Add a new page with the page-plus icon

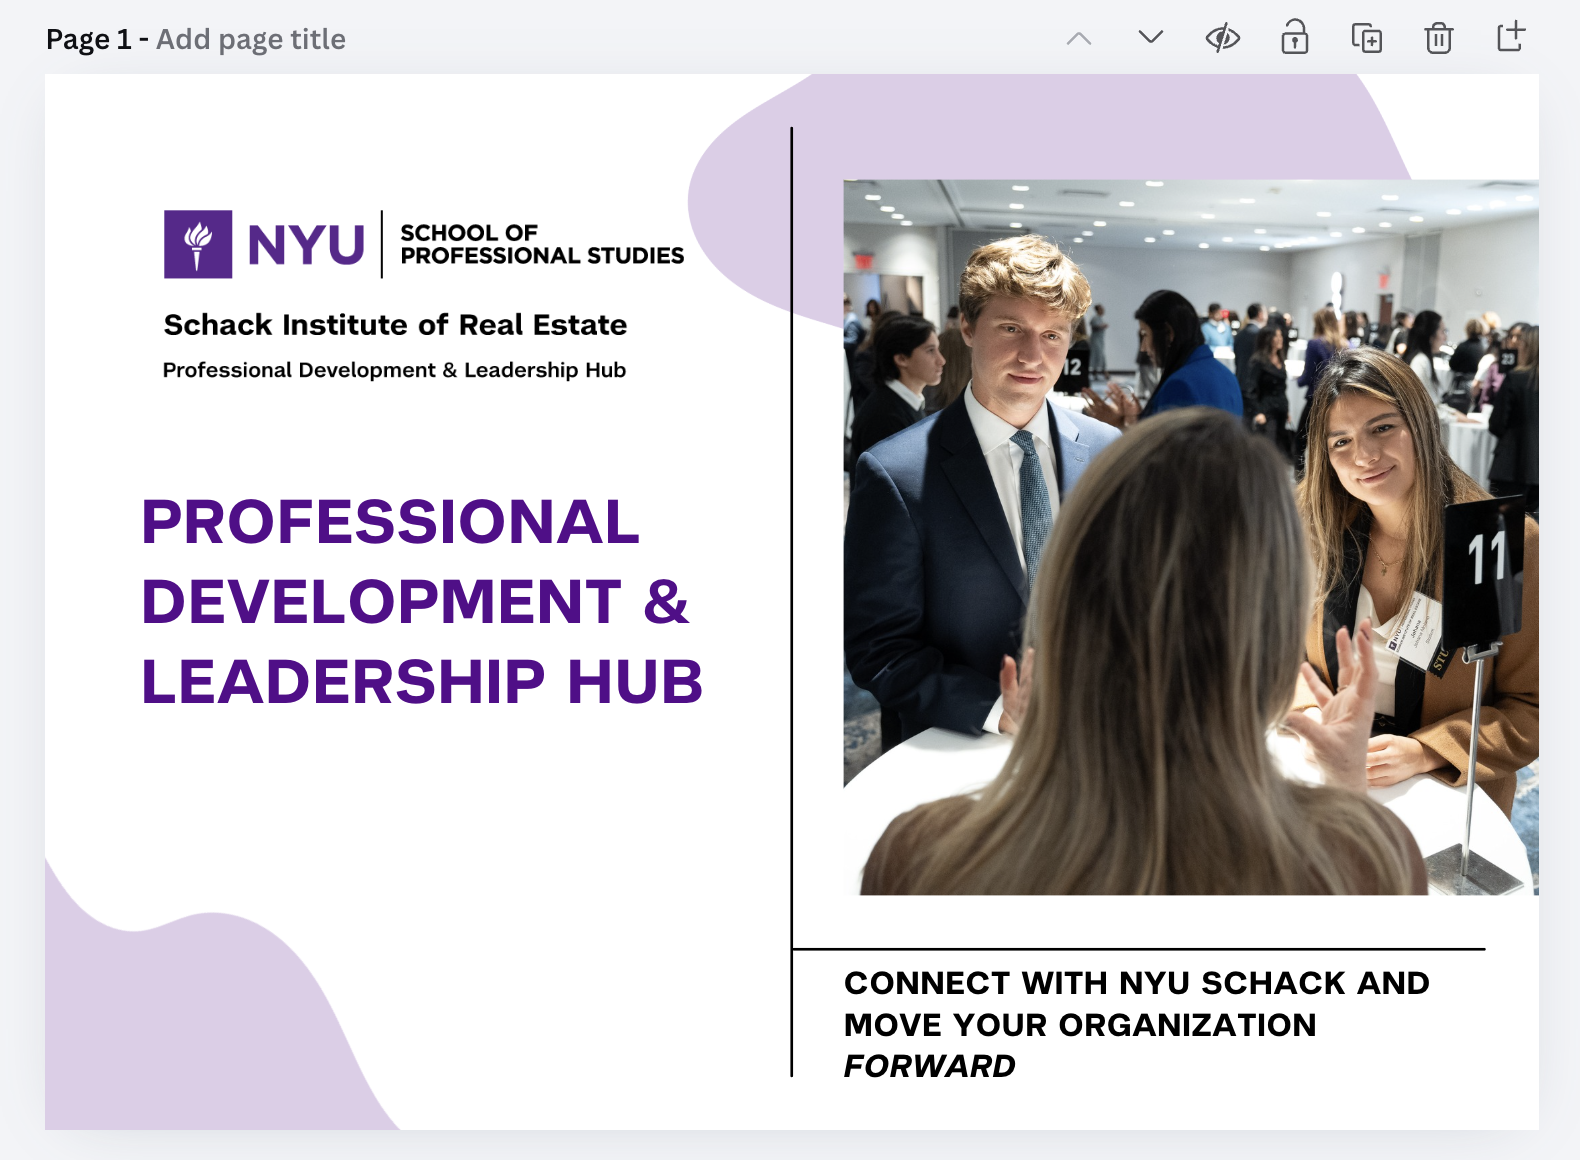pos(1511,37)
